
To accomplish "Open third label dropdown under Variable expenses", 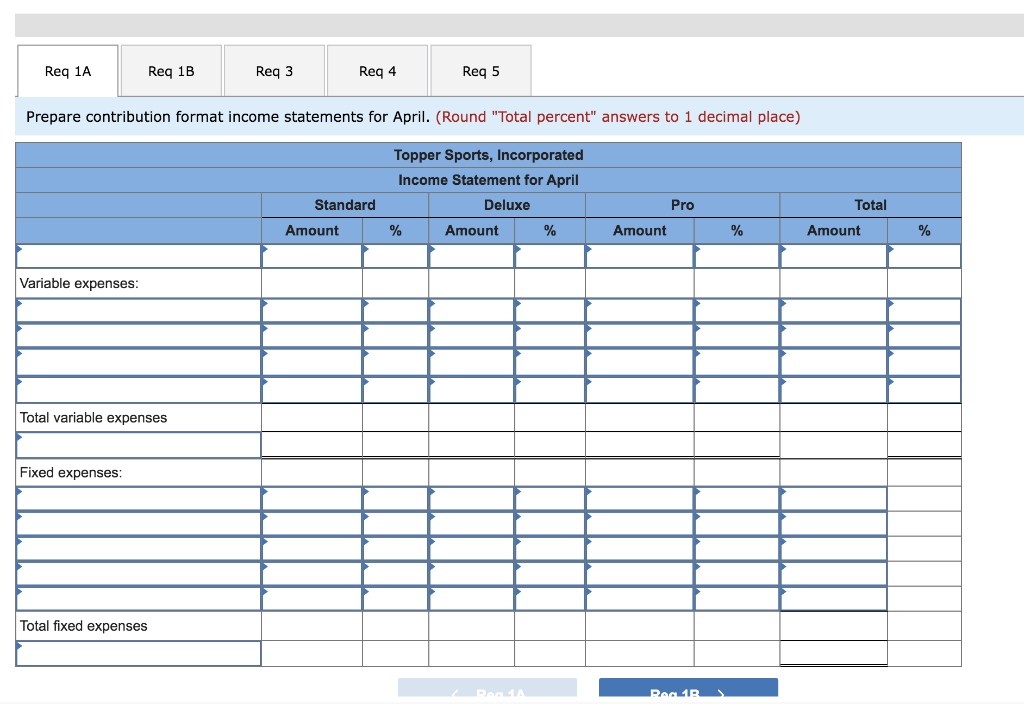I will [x=138, y=362].
